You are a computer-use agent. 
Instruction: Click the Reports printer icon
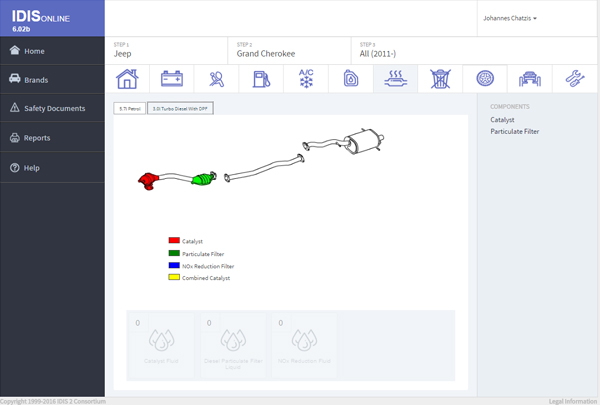(x=15, y=137)
